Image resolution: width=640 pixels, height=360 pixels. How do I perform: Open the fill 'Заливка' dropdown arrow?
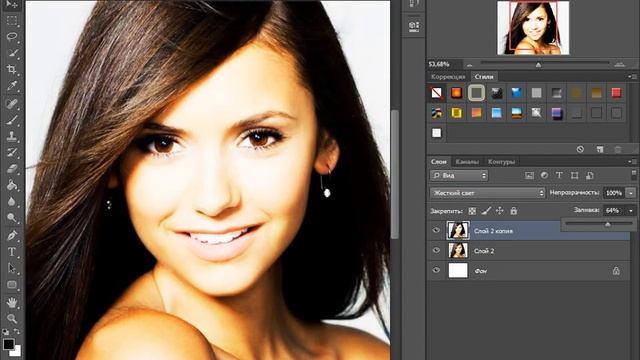pyautogui.click(x=631, y=211)
